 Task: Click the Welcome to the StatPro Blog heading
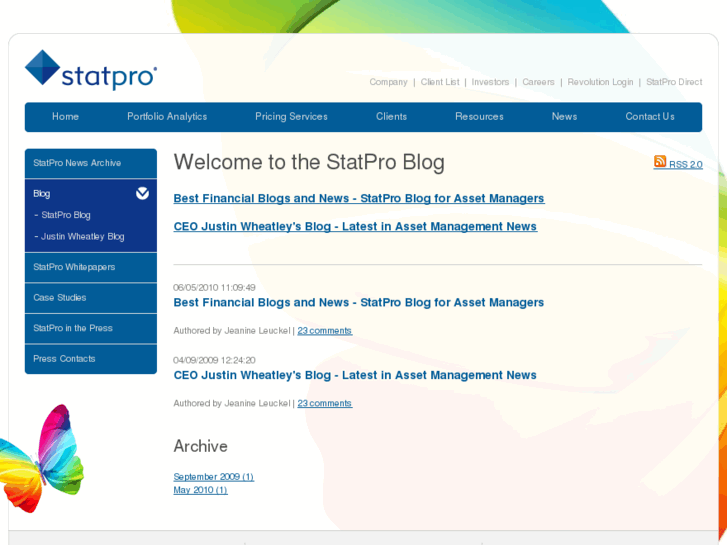309,163
